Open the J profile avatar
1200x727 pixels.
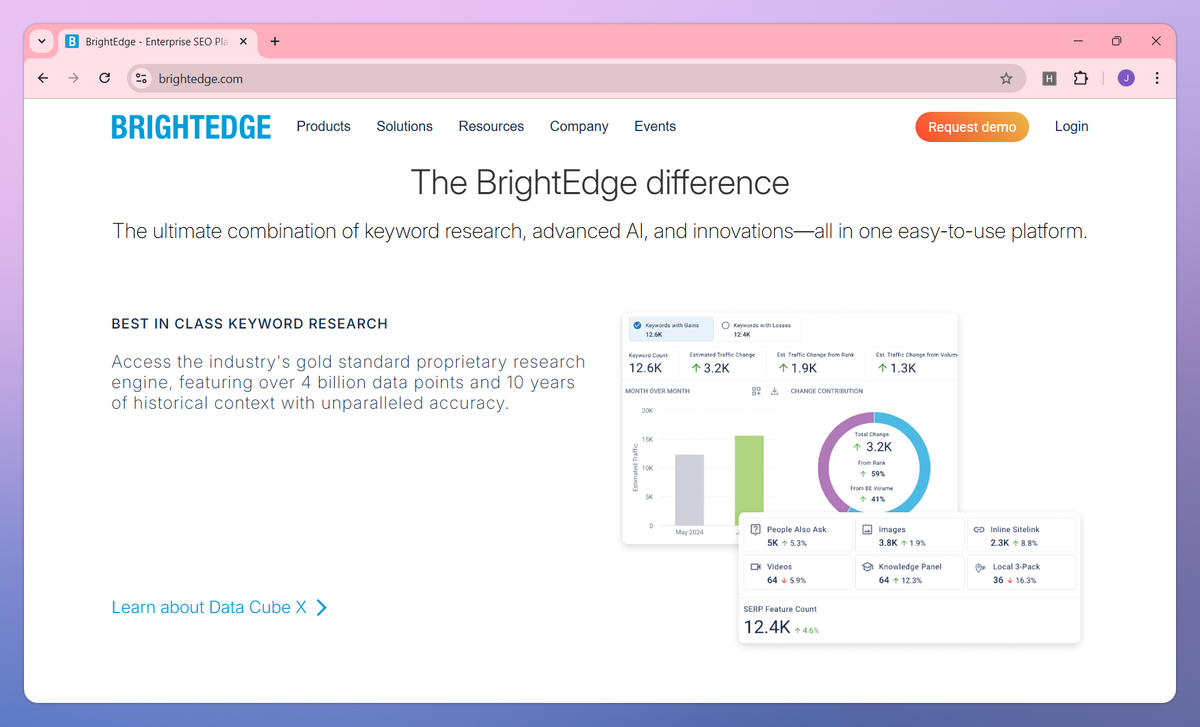coord(1126,78)
